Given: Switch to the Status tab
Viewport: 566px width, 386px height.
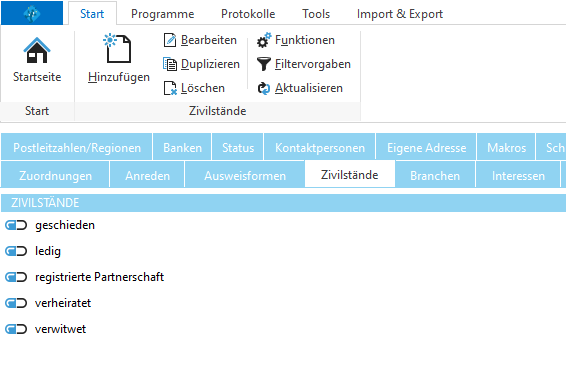Looking at the screenshot, I should pyautogui.click(x=238, y=147).
